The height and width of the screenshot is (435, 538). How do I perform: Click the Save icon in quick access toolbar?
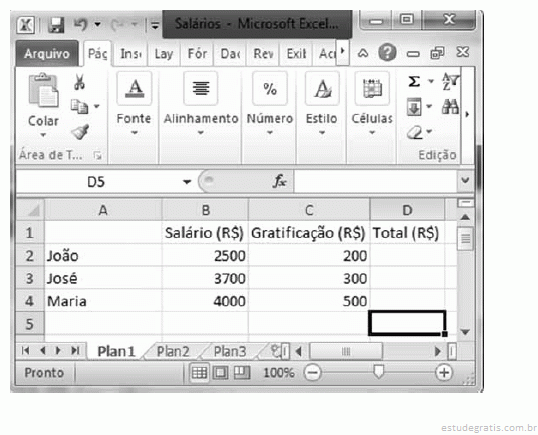point(56,25)
